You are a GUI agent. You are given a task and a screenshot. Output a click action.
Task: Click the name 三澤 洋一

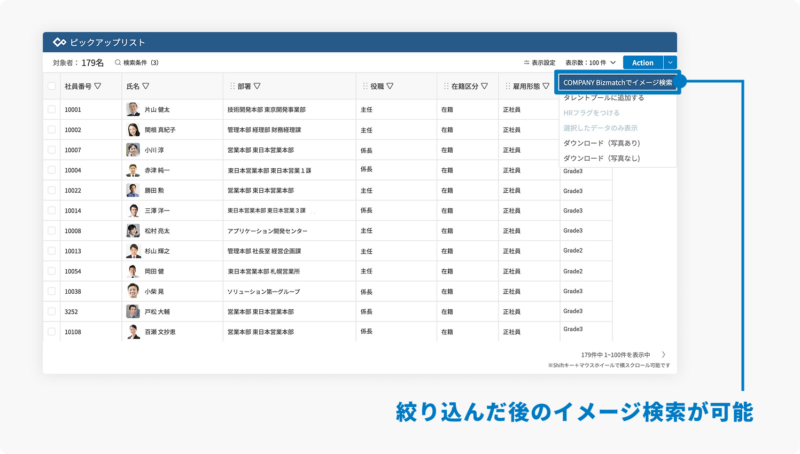pos(157,211)
